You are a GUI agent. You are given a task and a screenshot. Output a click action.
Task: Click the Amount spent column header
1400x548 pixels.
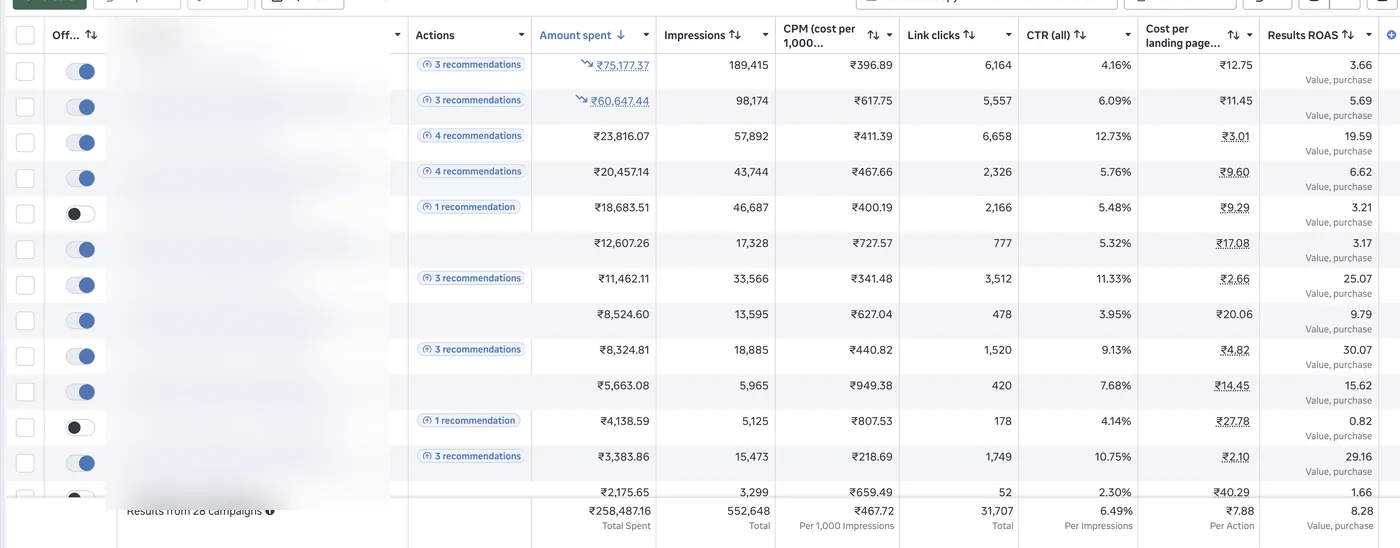[x=575, y=35]
